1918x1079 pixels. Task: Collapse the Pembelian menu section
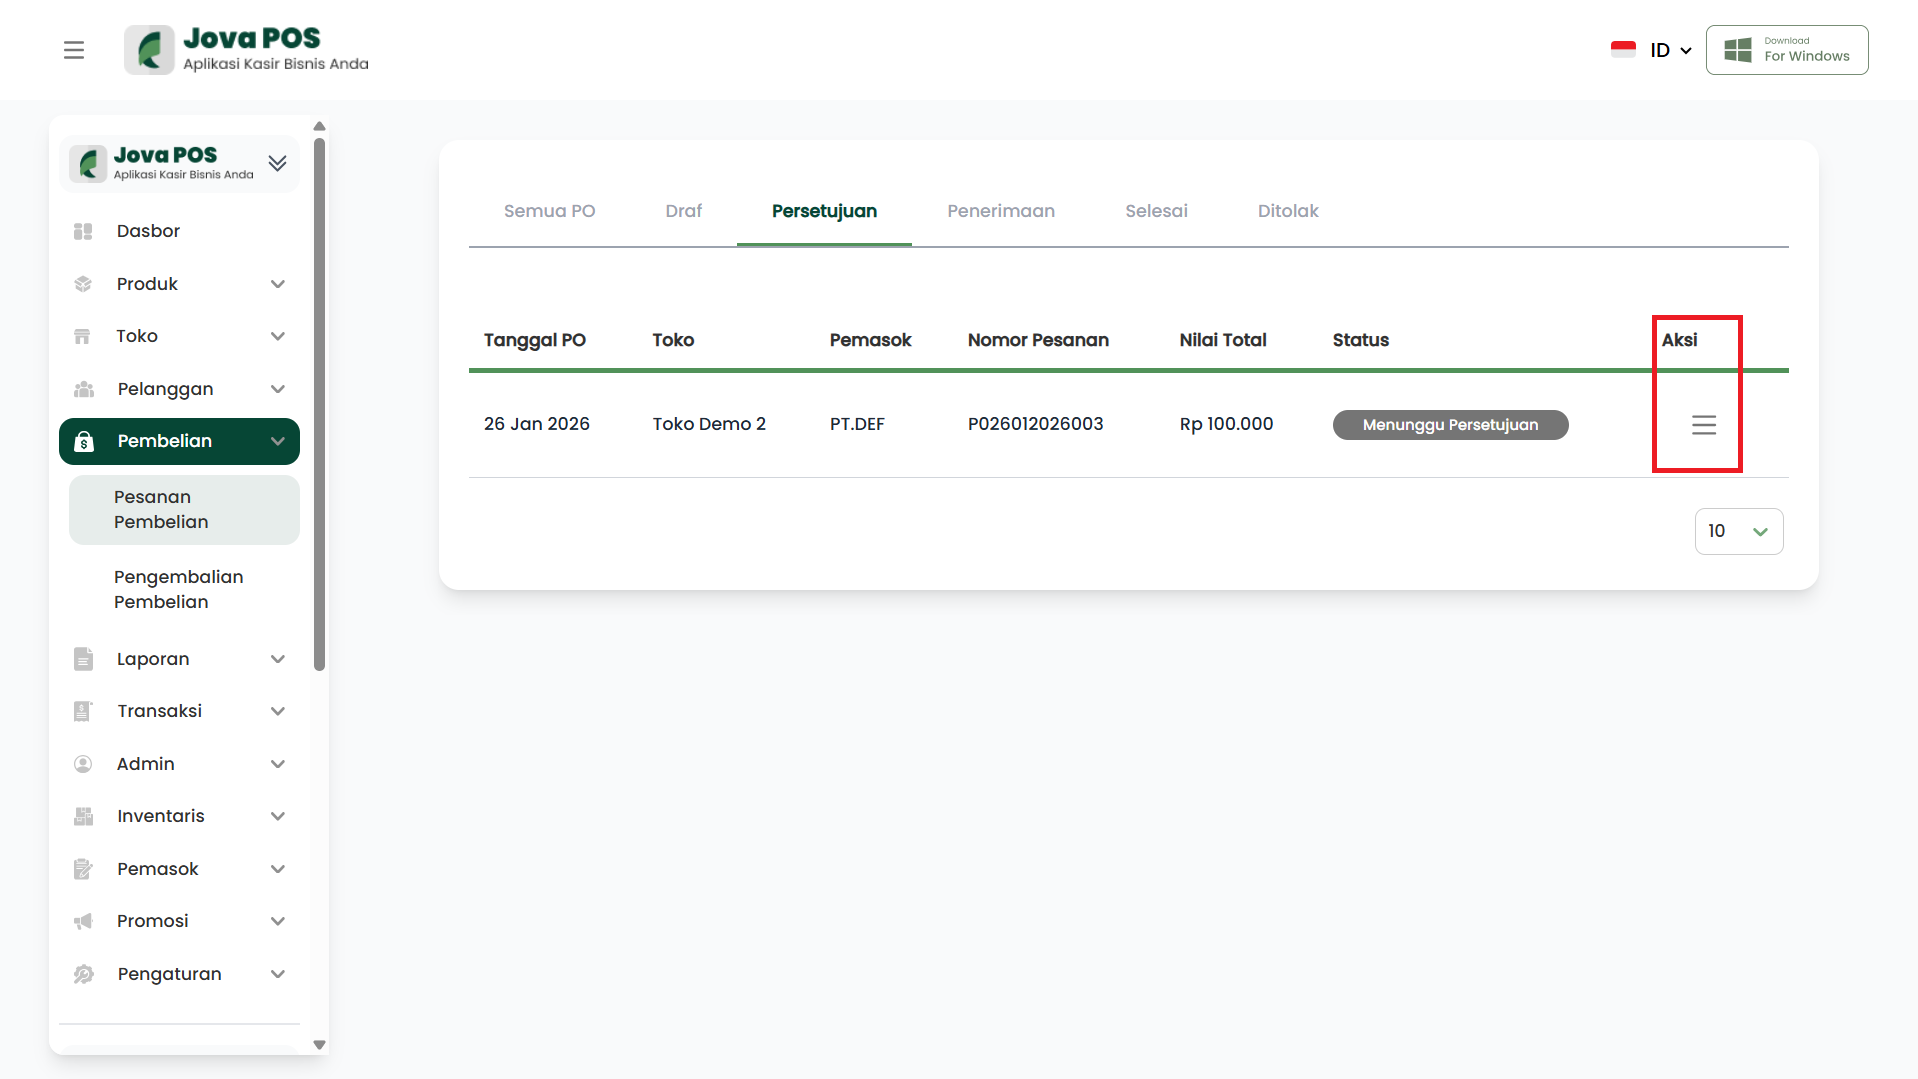point(278,441)
